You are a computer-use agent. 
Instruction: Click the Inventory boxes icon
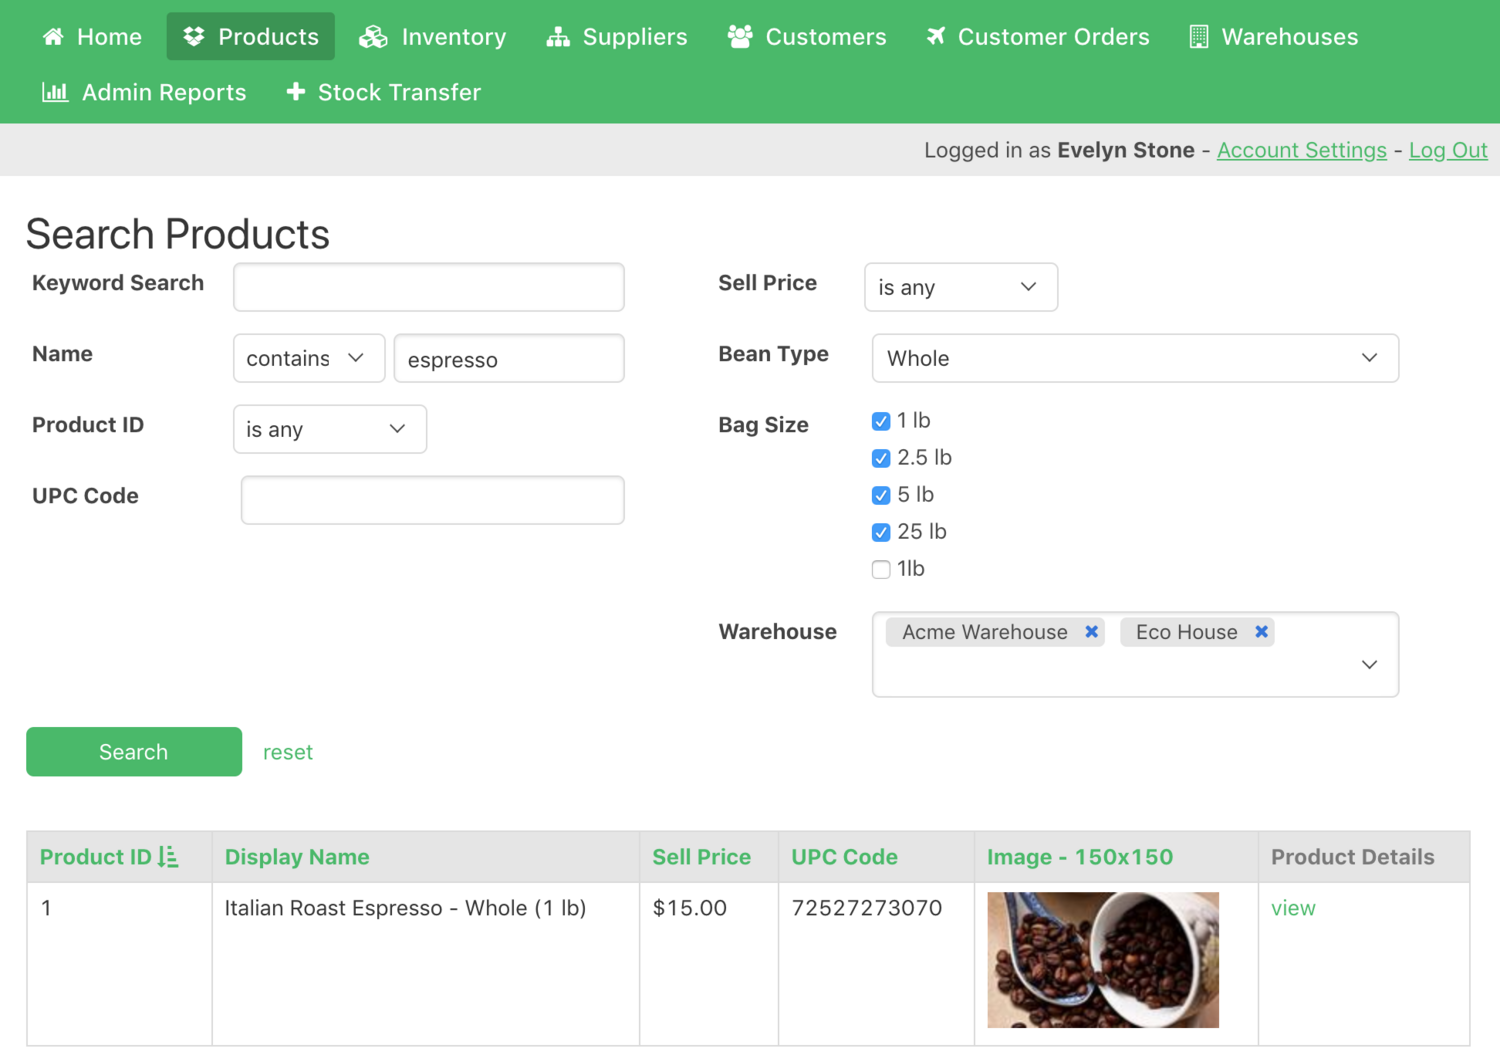point(373,37)
